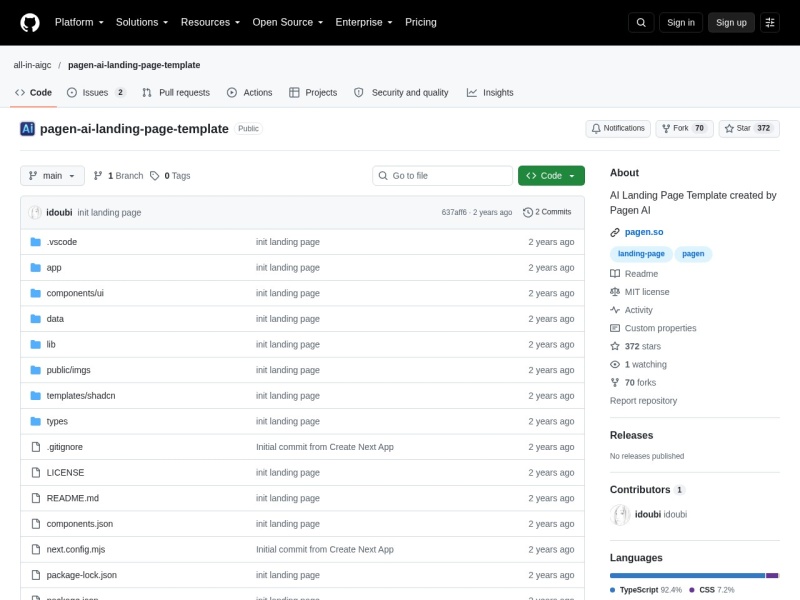Screen dimensions: 800x600
Task: Open the idoubi contributor avatar
Action: [x=620, y=514]
